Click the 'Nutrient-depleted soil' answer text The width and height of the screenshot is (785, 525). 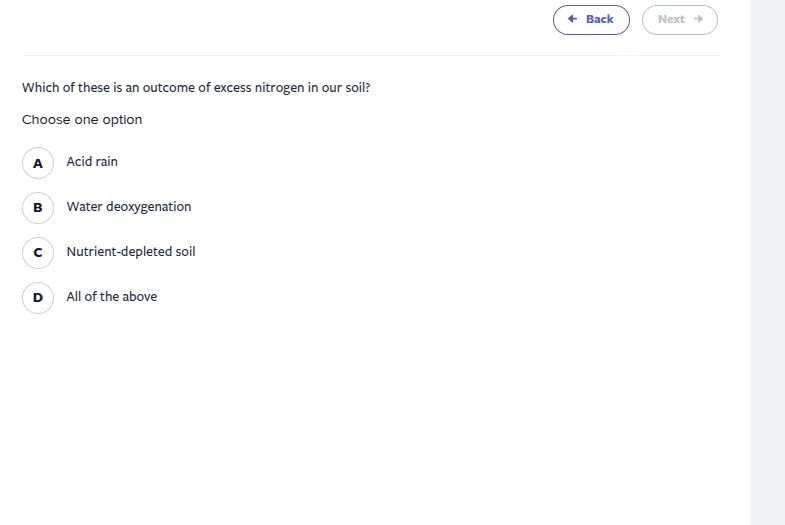130,251
